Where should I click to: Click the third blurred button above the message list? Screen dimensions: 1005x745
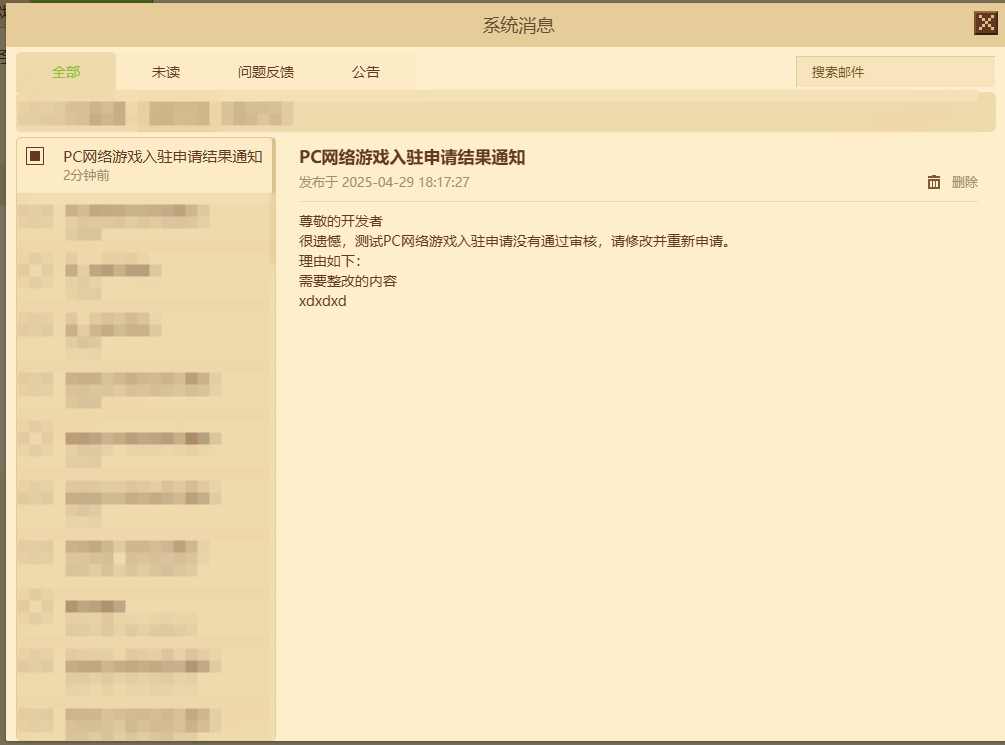tap(257, 113)
